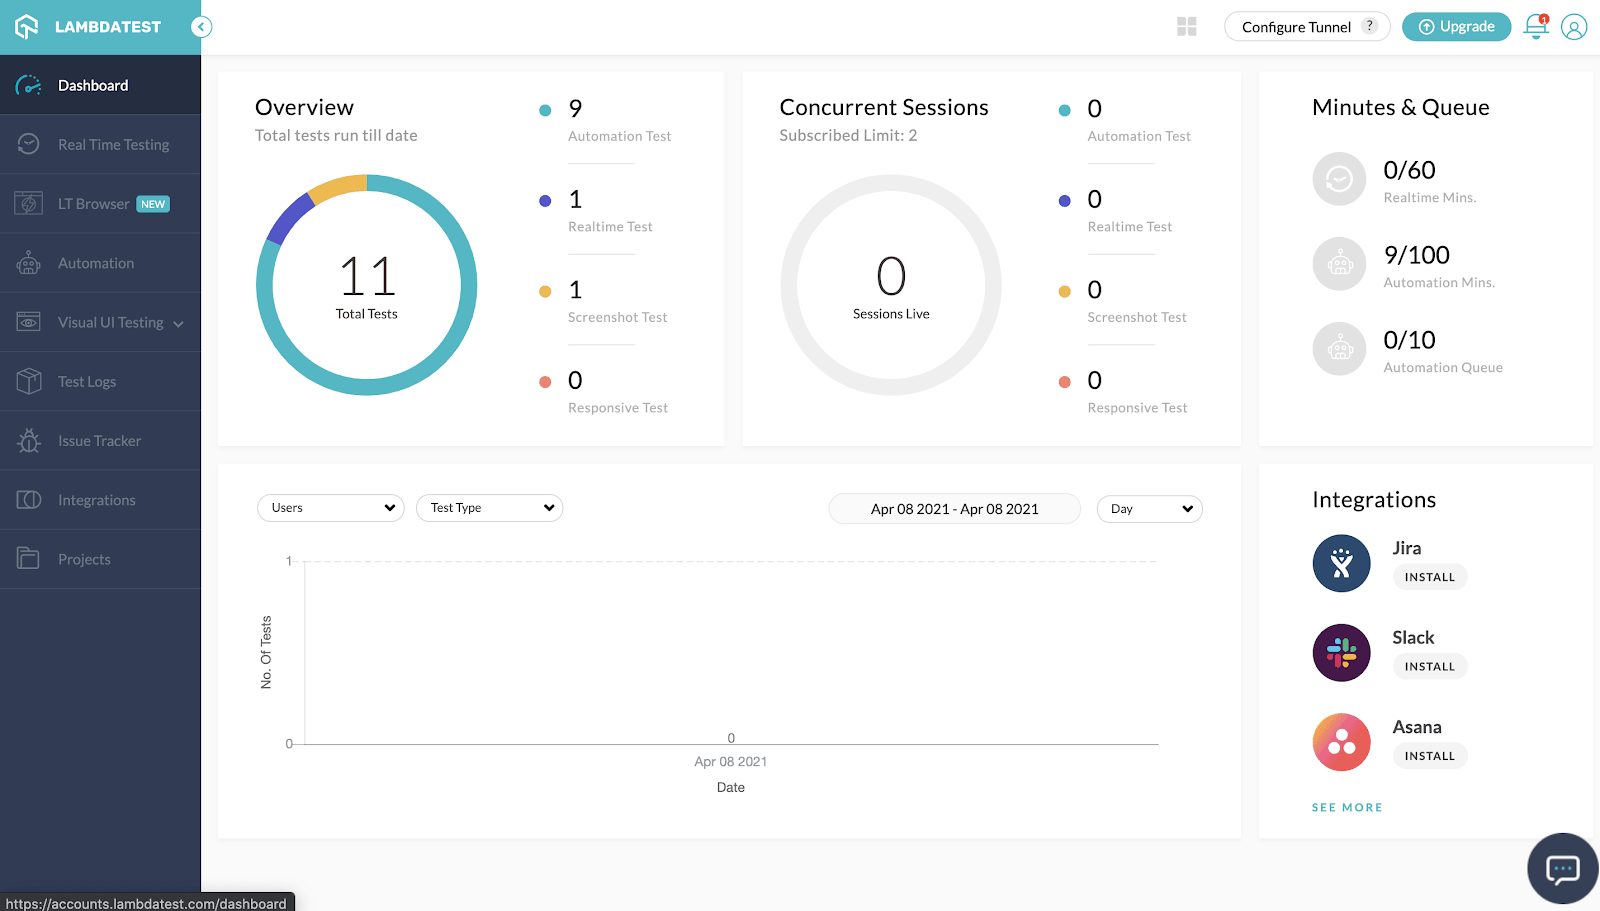The image size is (1600, 911).
Task: Open the chat support widget
Action: coord(1562,868)
